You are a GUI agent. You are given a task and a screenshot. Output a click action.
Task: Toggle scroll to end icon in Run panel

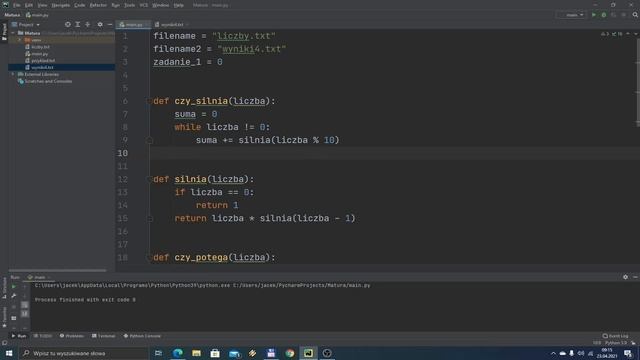coord(24,313)
